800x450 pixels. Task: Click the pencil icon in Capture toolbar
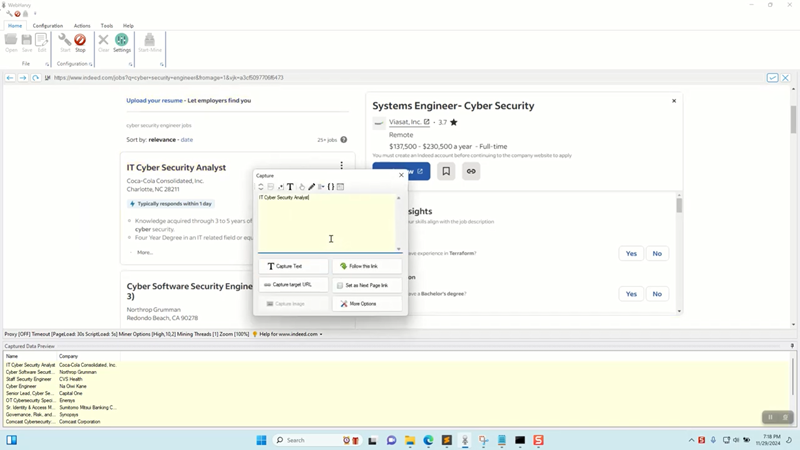point(311,187)
